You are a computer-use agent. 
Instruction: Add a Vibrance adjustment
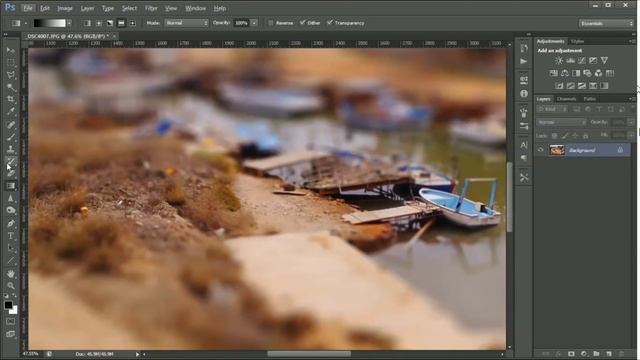[604, 60]
